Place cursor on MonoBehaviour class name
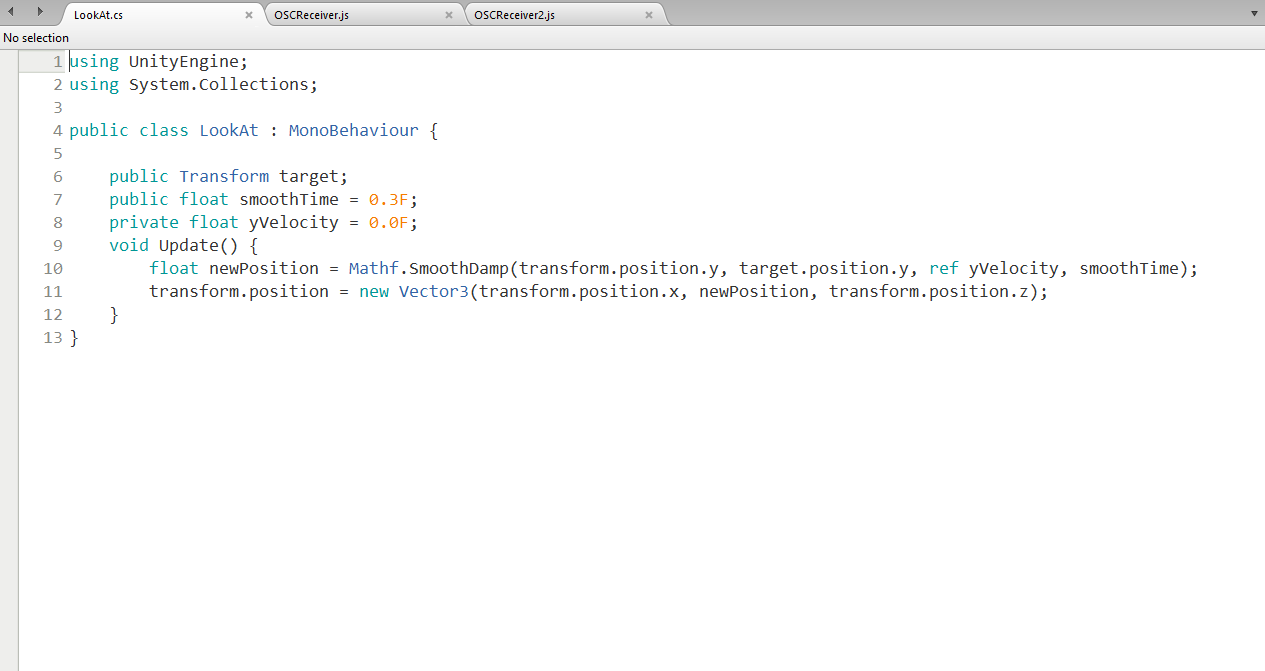 [x=353, y=131]
